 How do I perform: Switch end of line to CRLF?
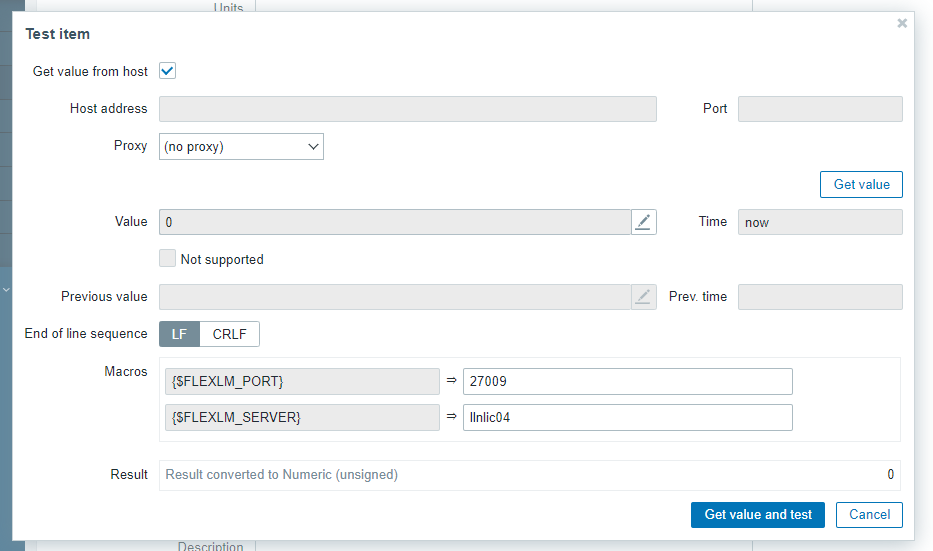[230, 334]
